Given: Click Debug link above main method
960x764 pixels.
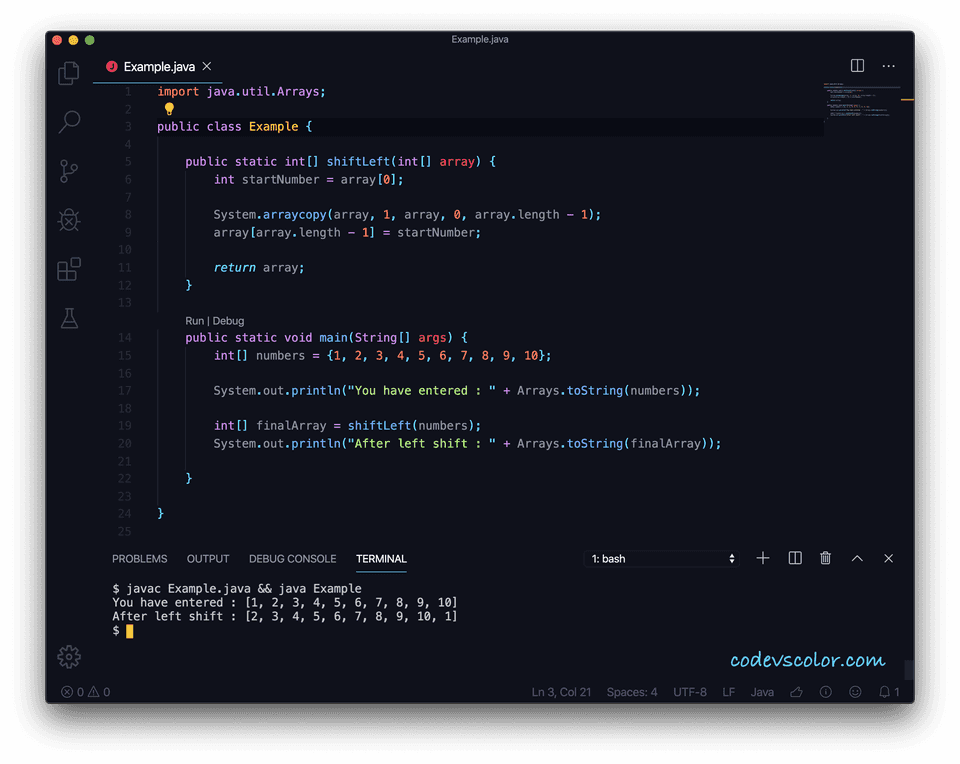Looking at the screenshot, I should (228, 321).
